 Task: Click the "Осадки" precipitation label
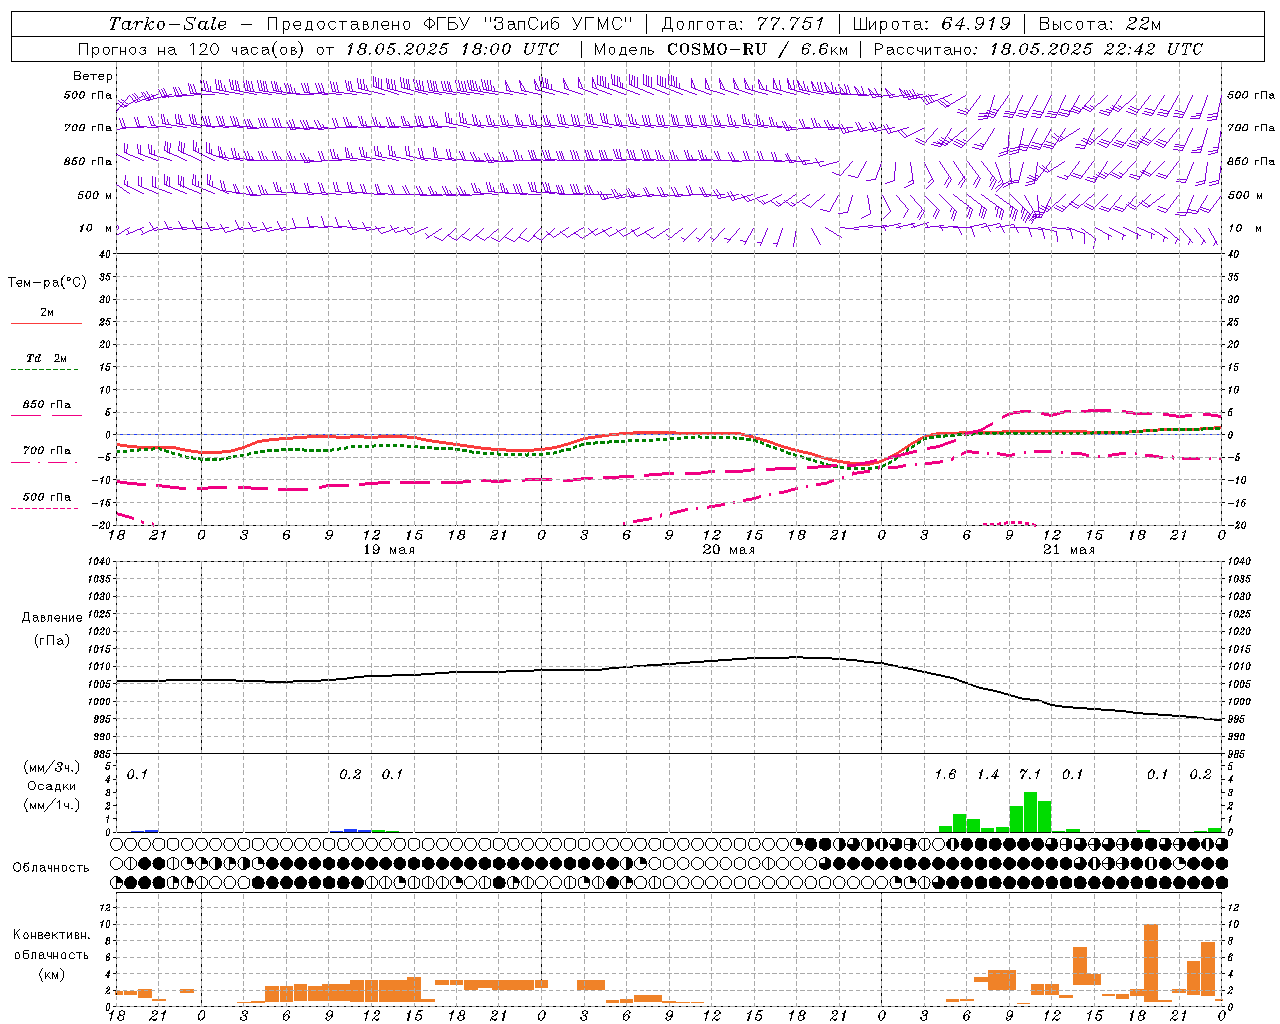pyautogui.click(x=52, y=786)
